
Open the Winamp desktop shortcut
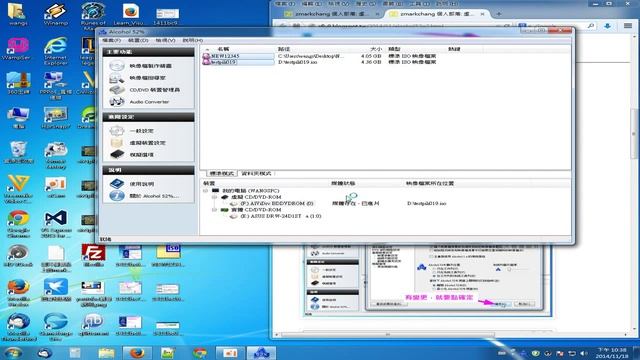pos(56,13)
